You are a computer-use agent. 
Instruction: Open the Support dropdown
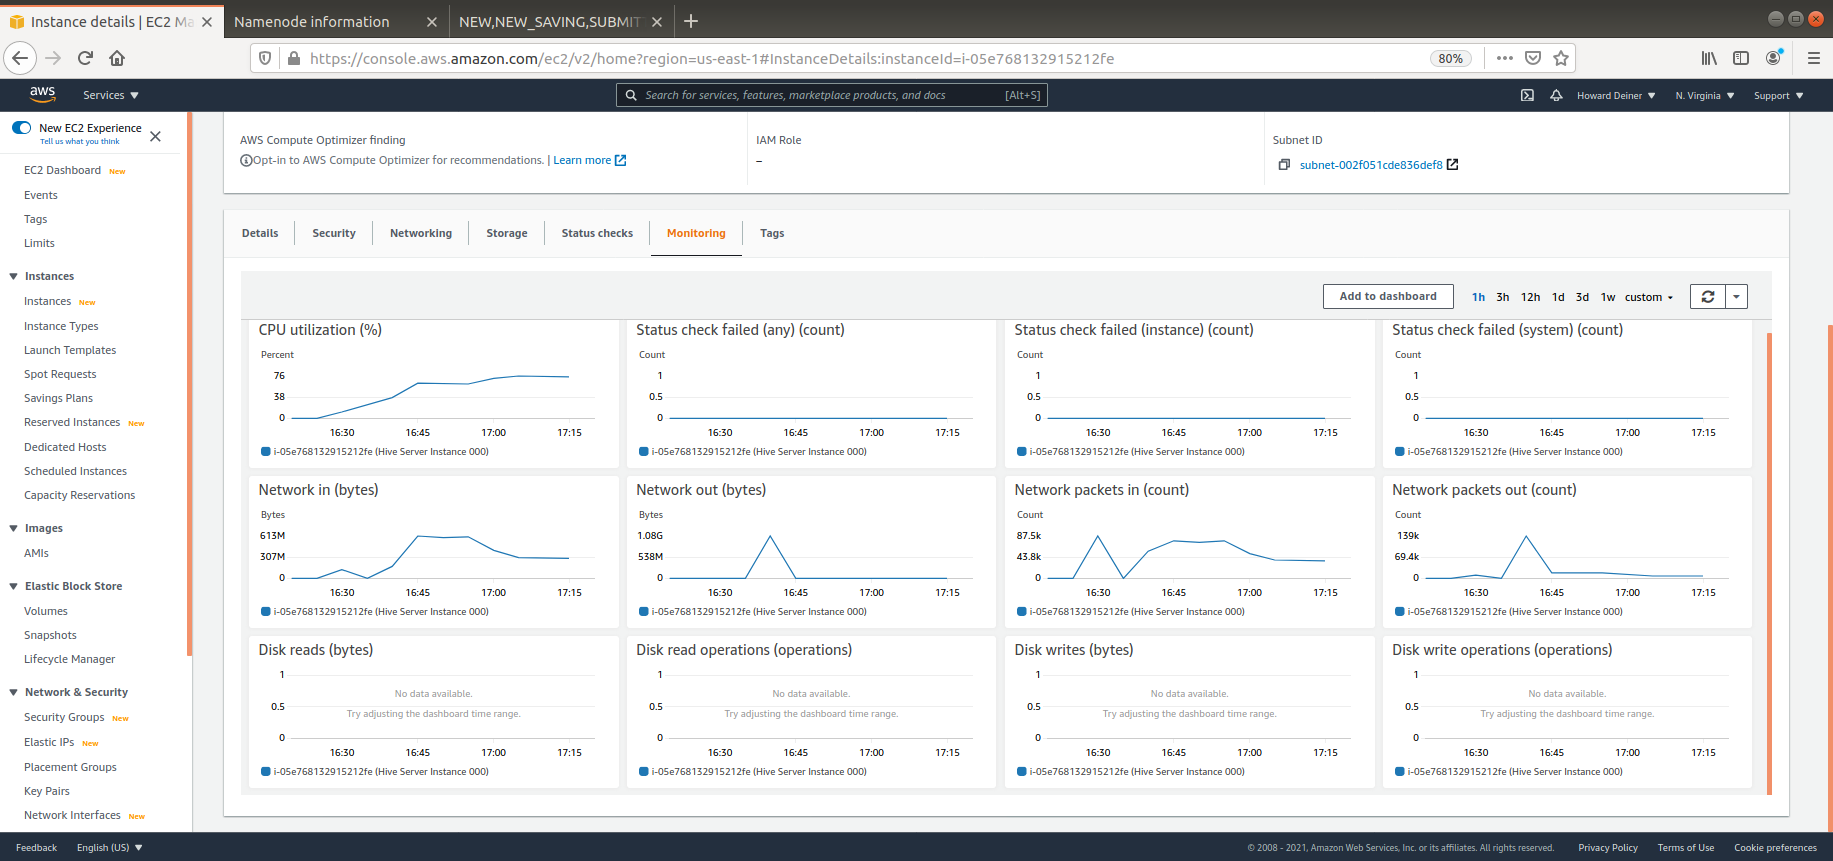point(1779,96)
